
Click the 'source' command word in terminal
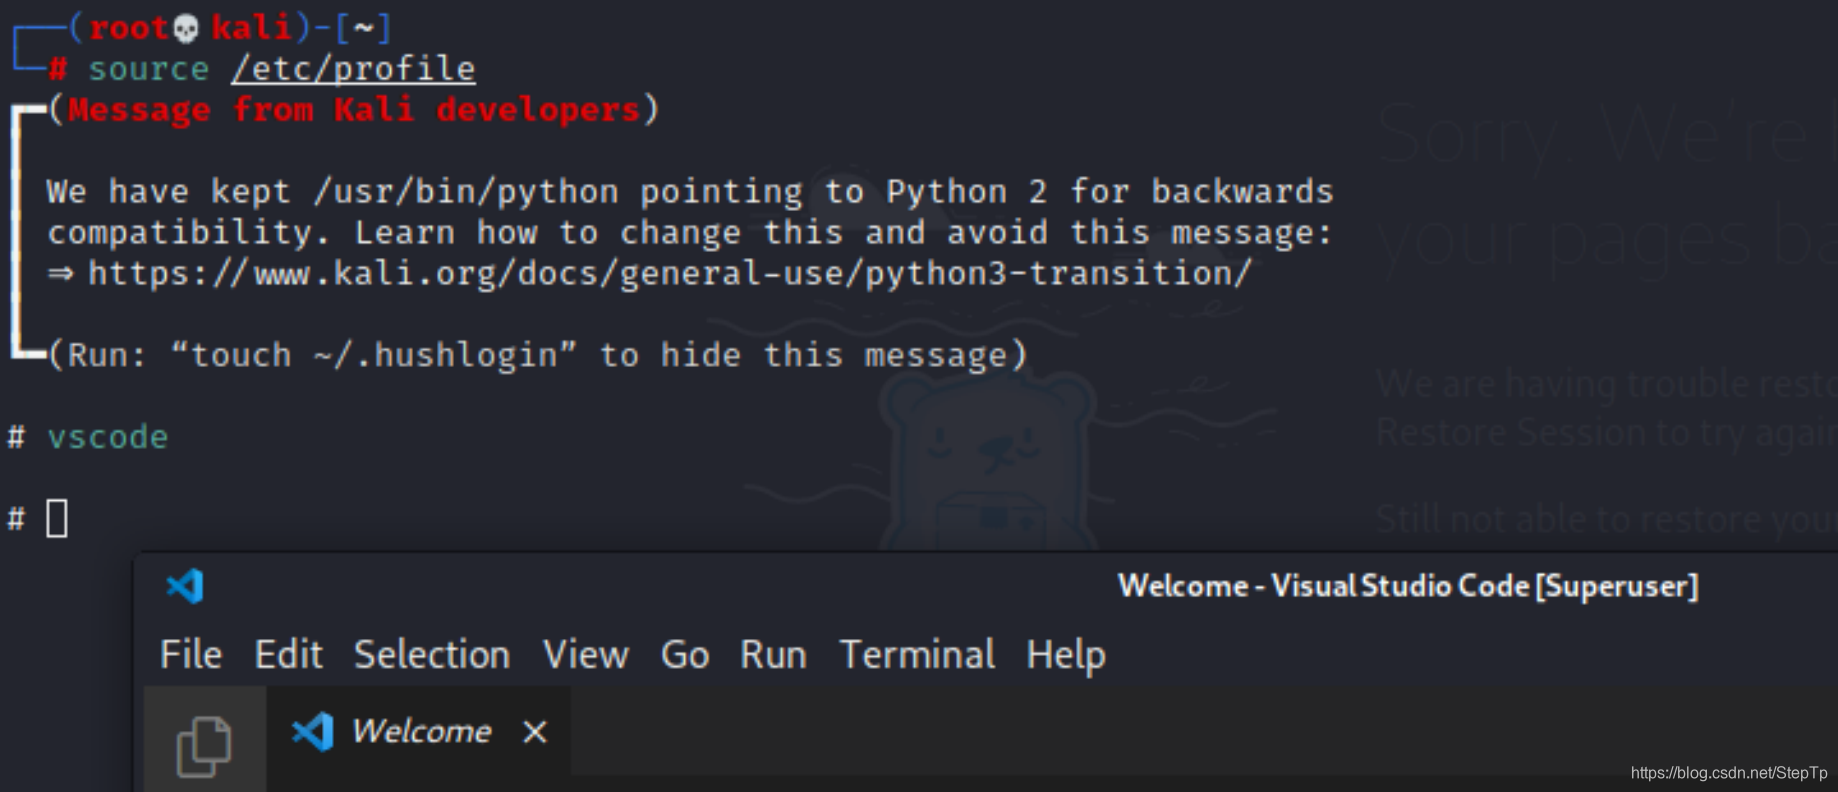click(149, 69)
